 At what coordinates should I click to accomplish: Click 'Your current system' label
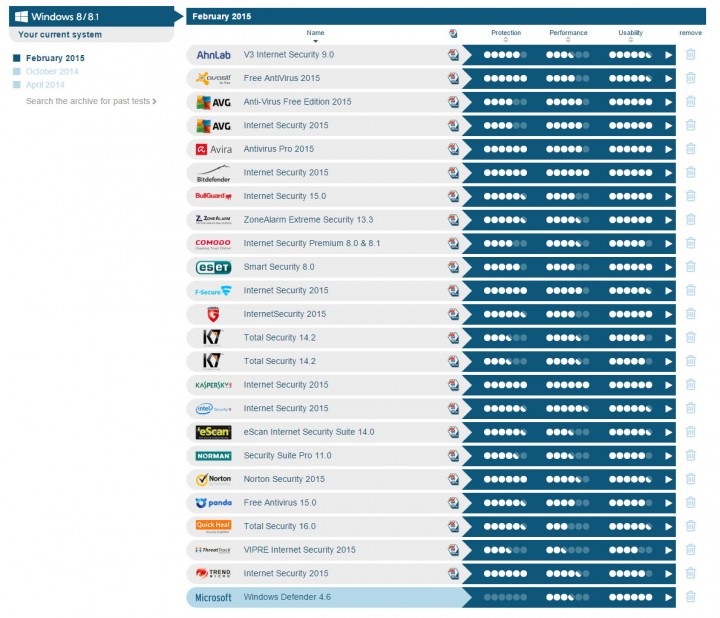(60, 34)
